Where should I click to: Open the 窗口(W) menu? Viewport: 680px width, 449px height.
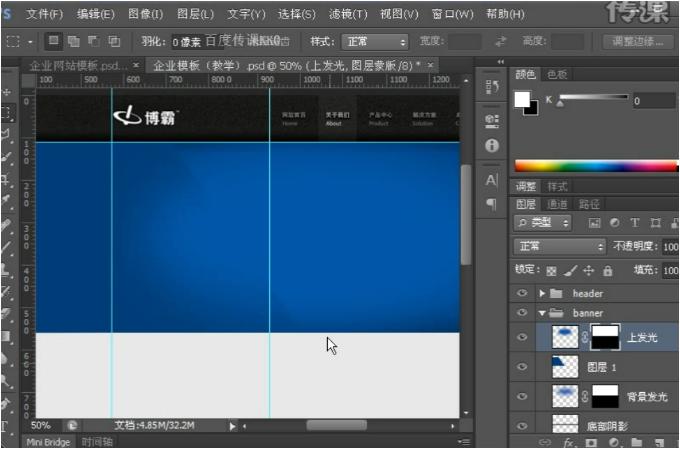(452, 14)
